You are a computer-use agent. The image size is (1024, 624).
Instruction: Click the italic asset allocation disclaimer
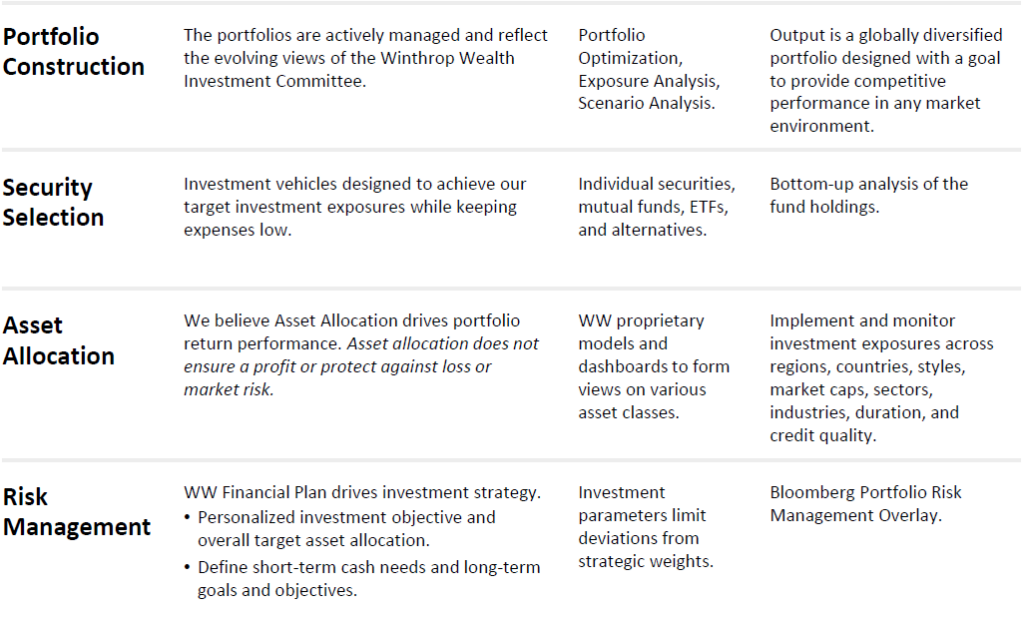click(x=361, y=366)
